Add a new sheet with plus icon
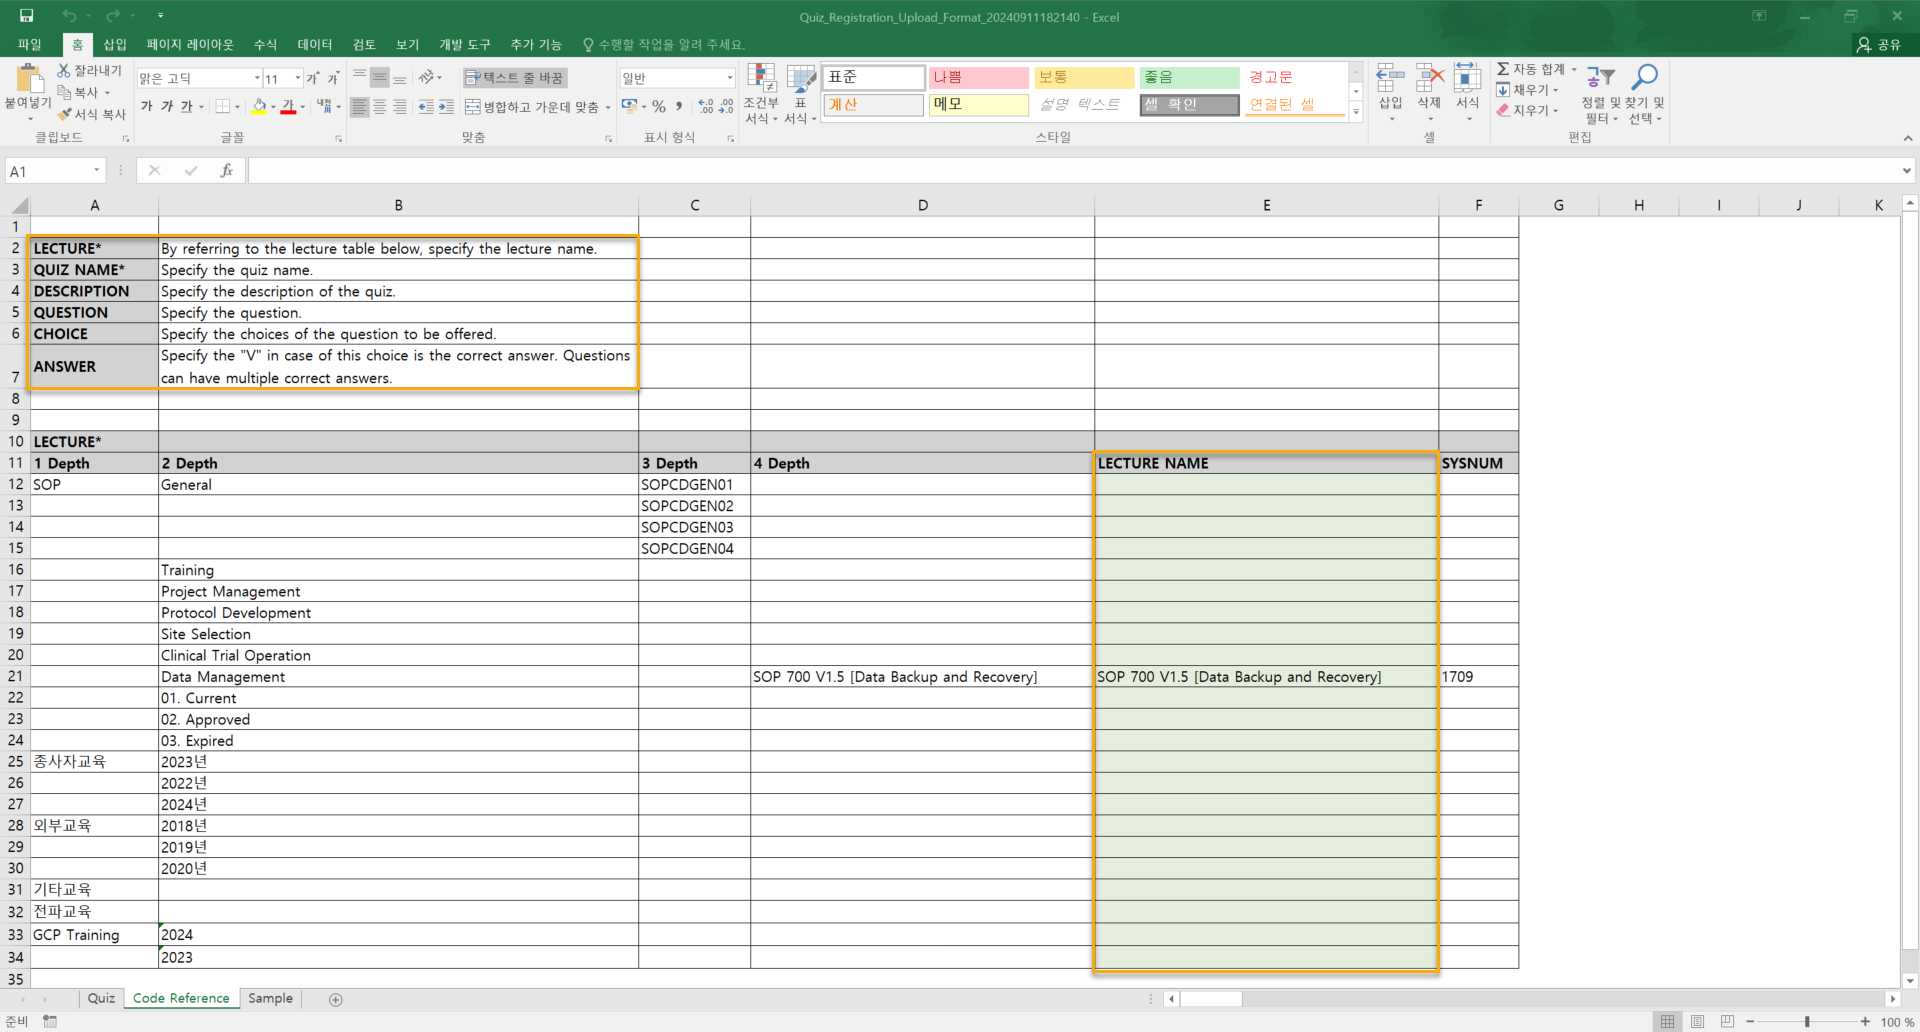This screenshot has width=1920, height=1032. (x=336, y=999)
